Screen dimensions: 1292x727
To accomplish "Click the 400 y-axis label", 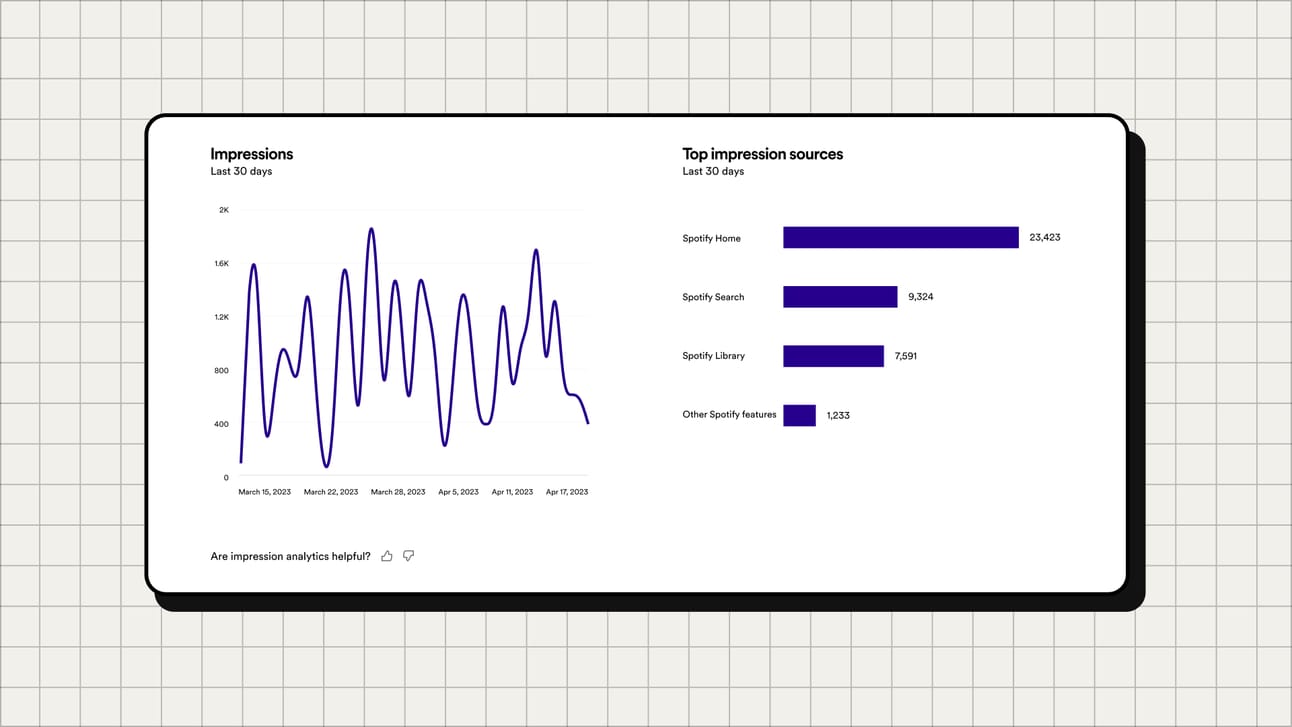I will 222,424.
